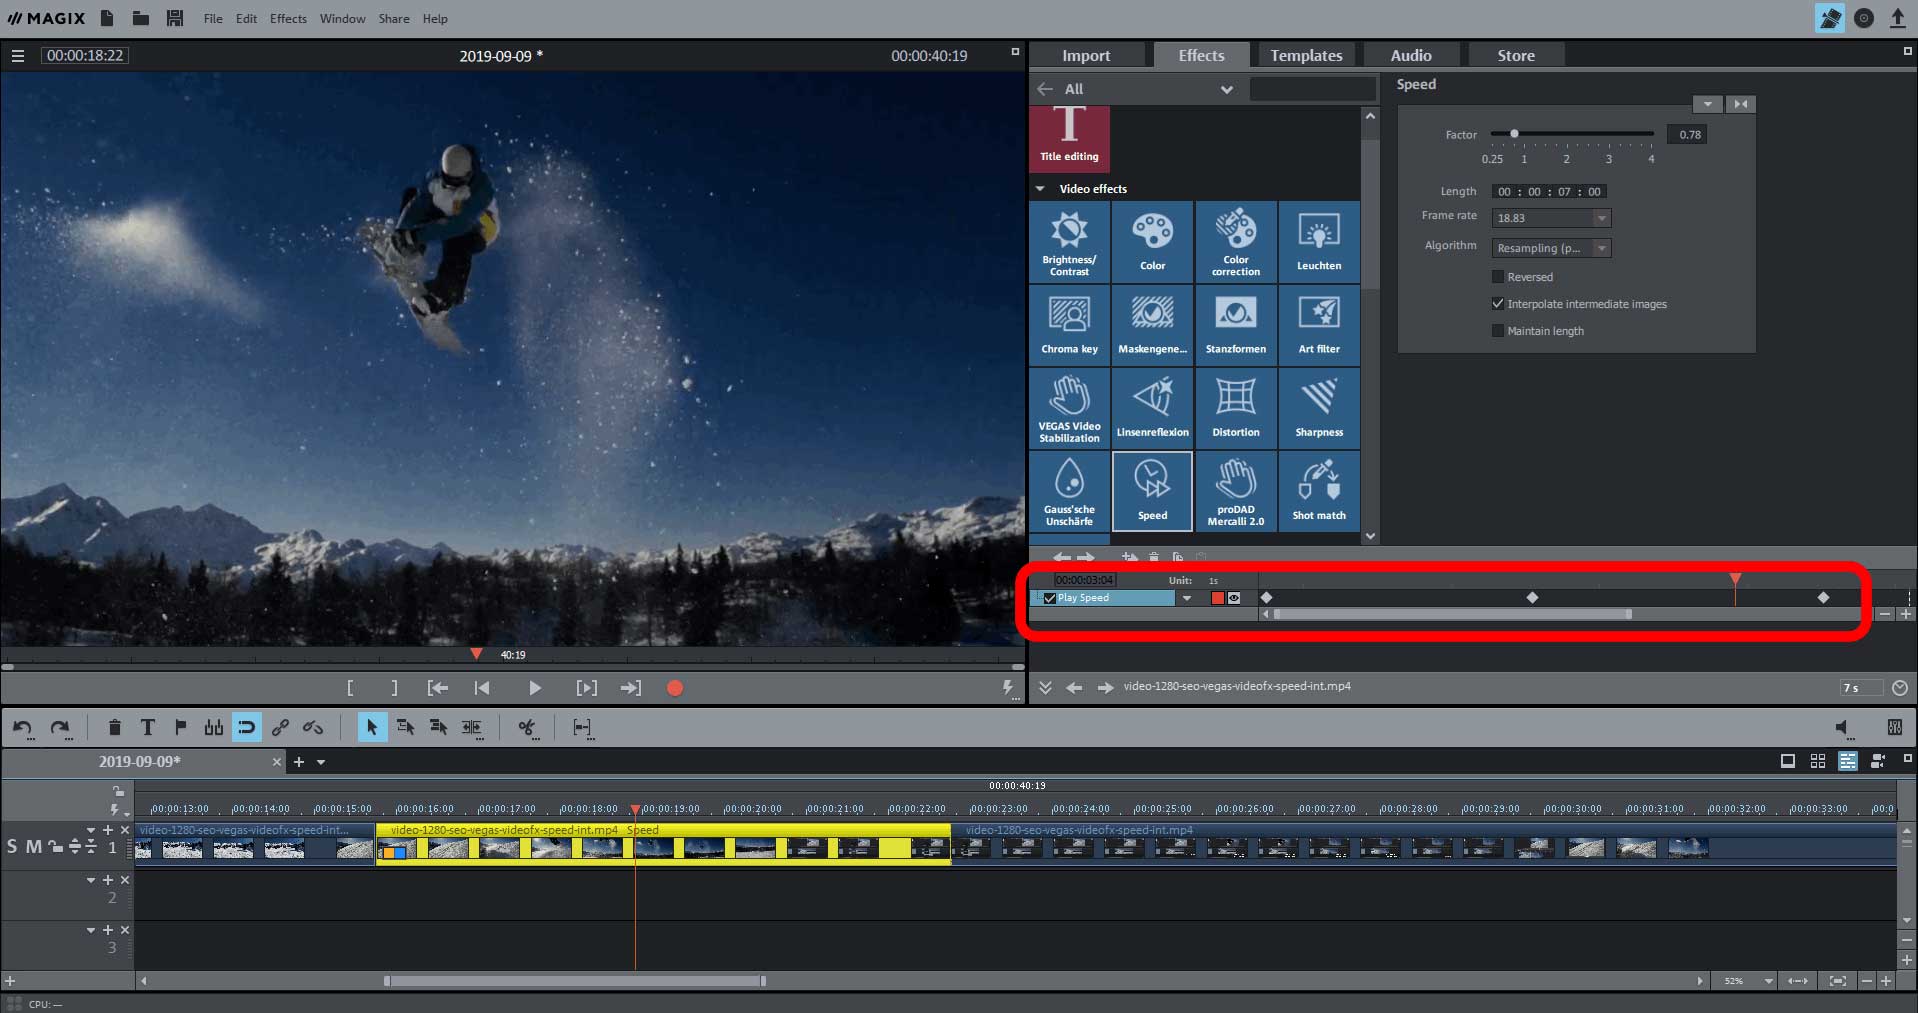The height and width of the screenshot is (1013, 1918).
Task: Select the Distortion effect tile
Action: tap(1236, 408)
